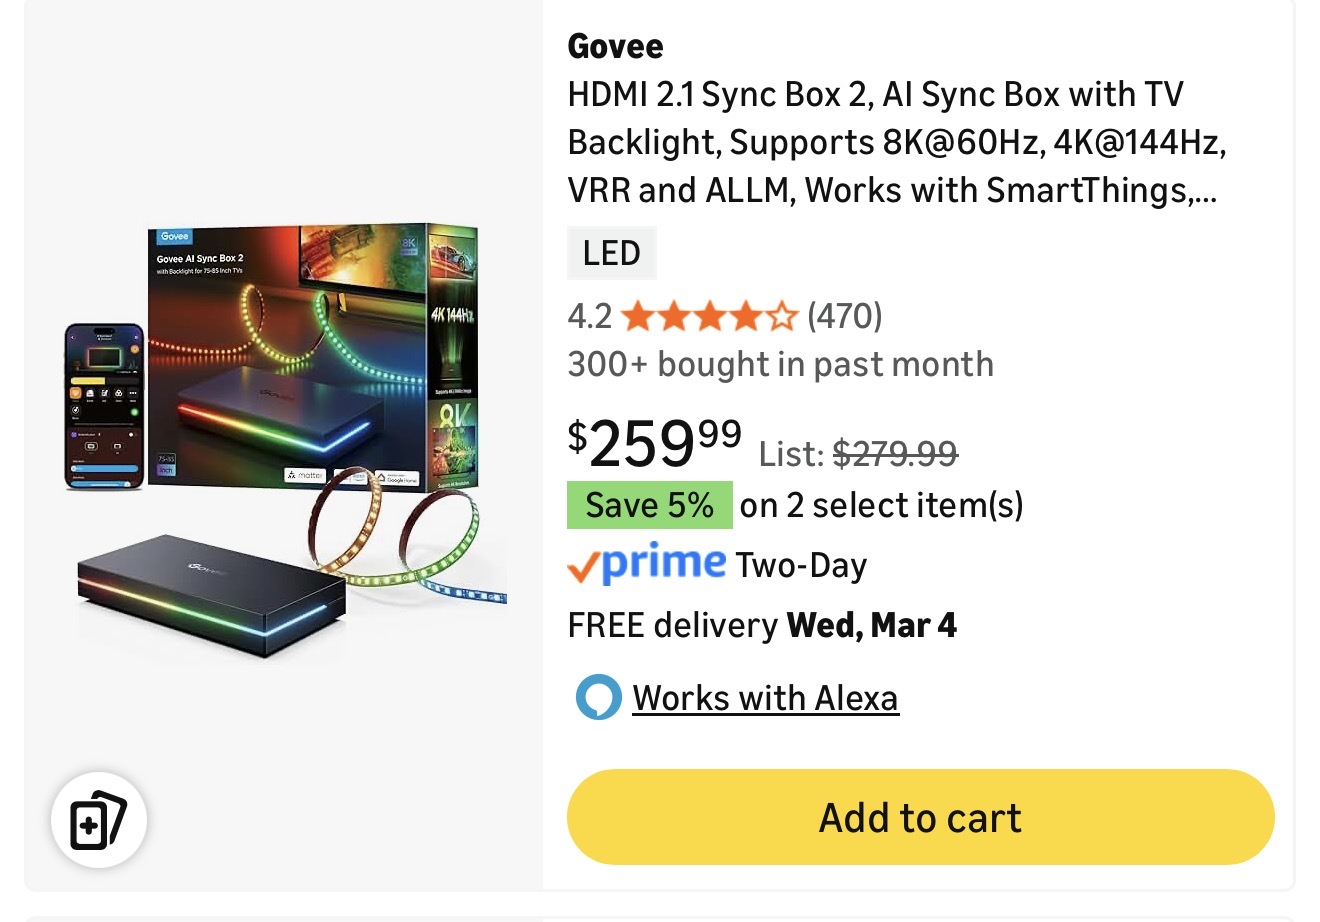Click the green Save 5% badge
The width and height of the screenshot is (1320, 922).
[649, 505]
